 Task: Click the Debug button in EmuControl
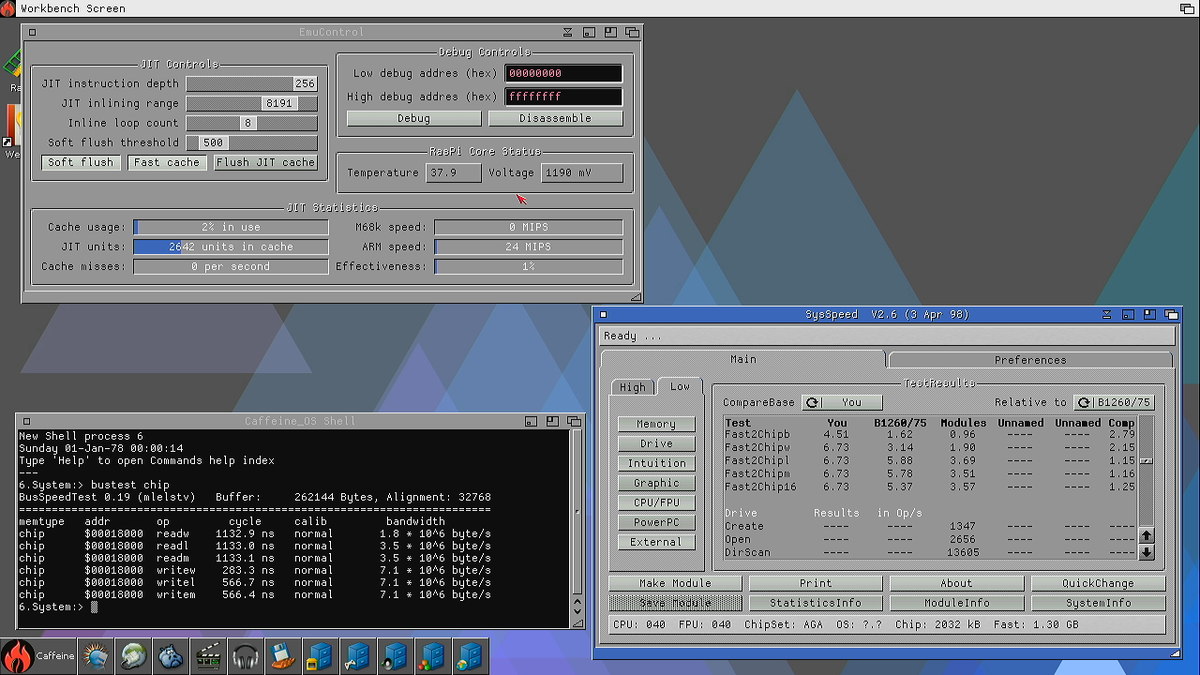(414, 118)
